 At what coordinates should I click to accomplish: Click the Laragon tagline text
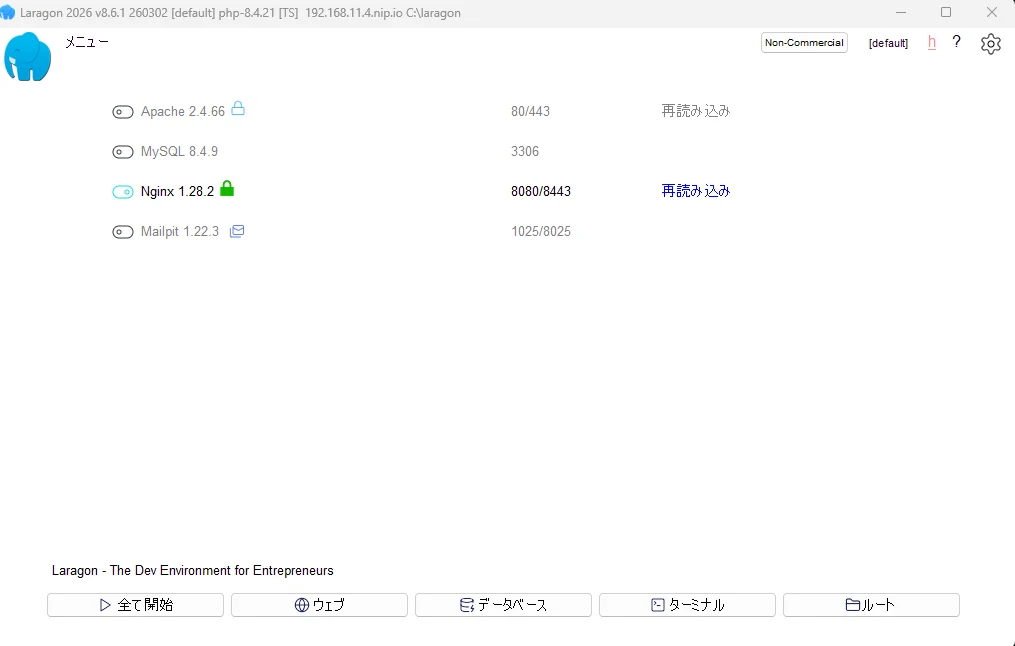[x=192, y=571]
